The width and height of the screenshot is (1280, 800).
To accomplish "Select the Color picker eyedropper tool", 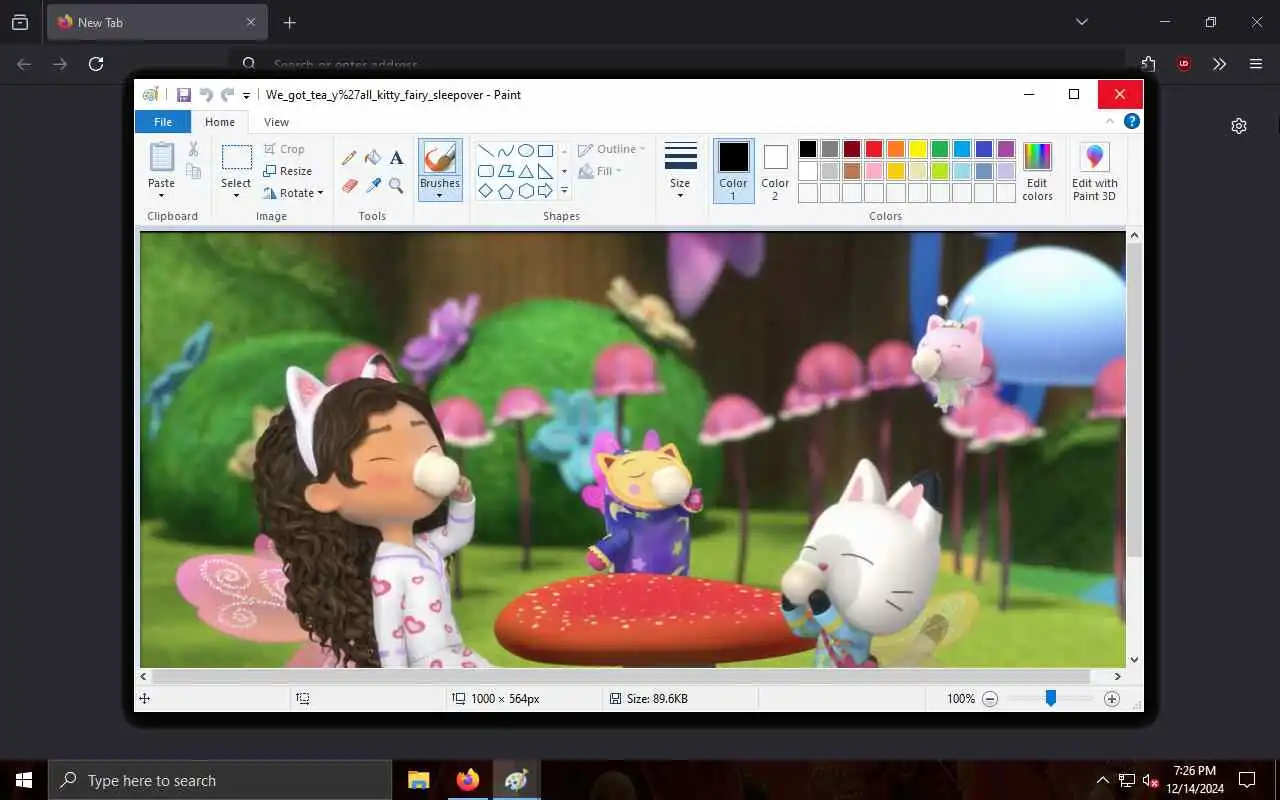I will tap(373, 185).
